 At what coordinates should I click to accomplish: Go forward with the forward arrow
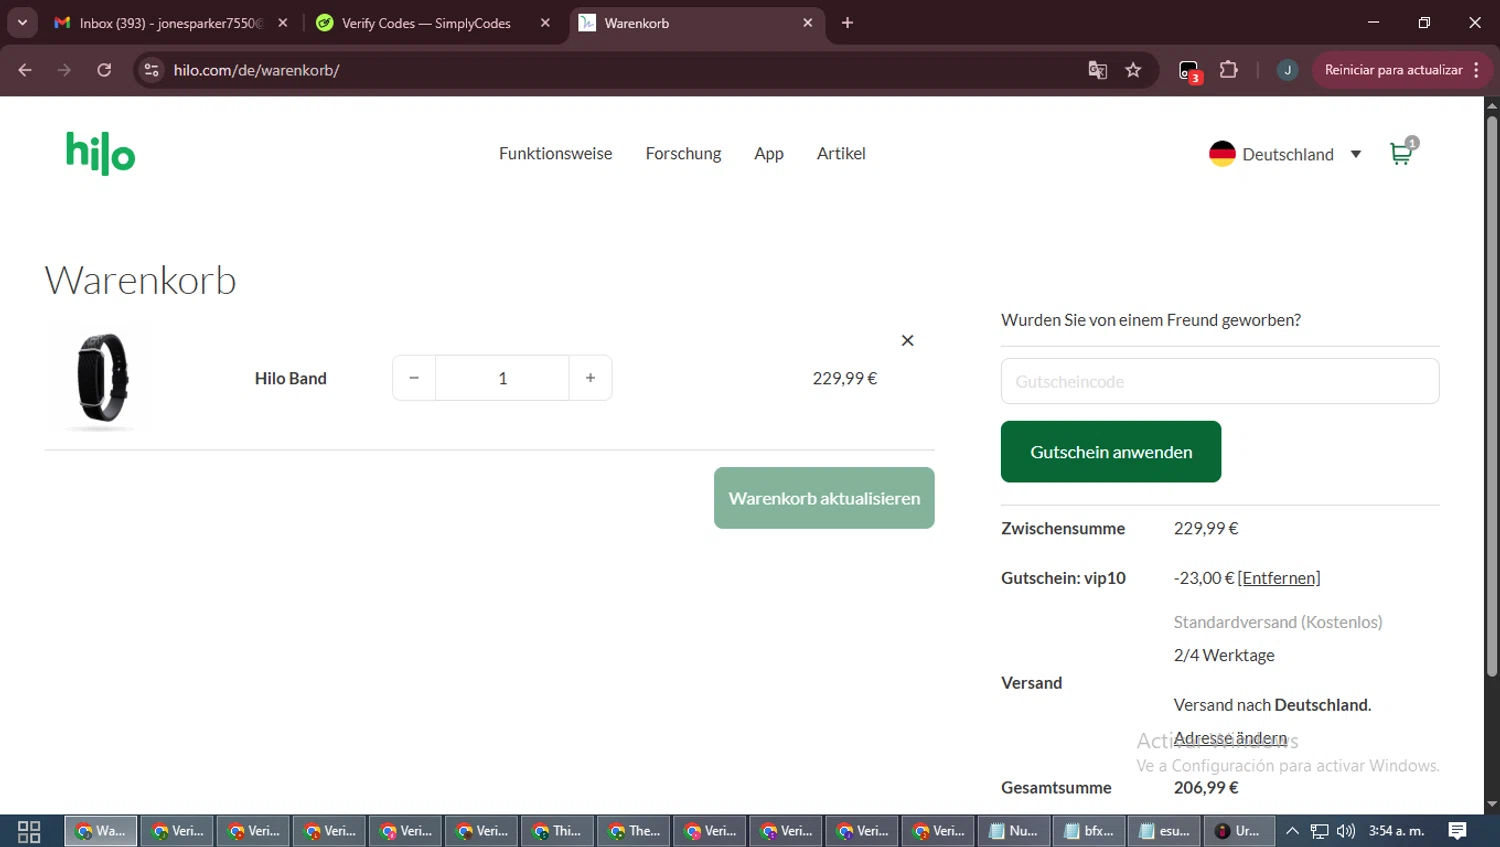64,70
